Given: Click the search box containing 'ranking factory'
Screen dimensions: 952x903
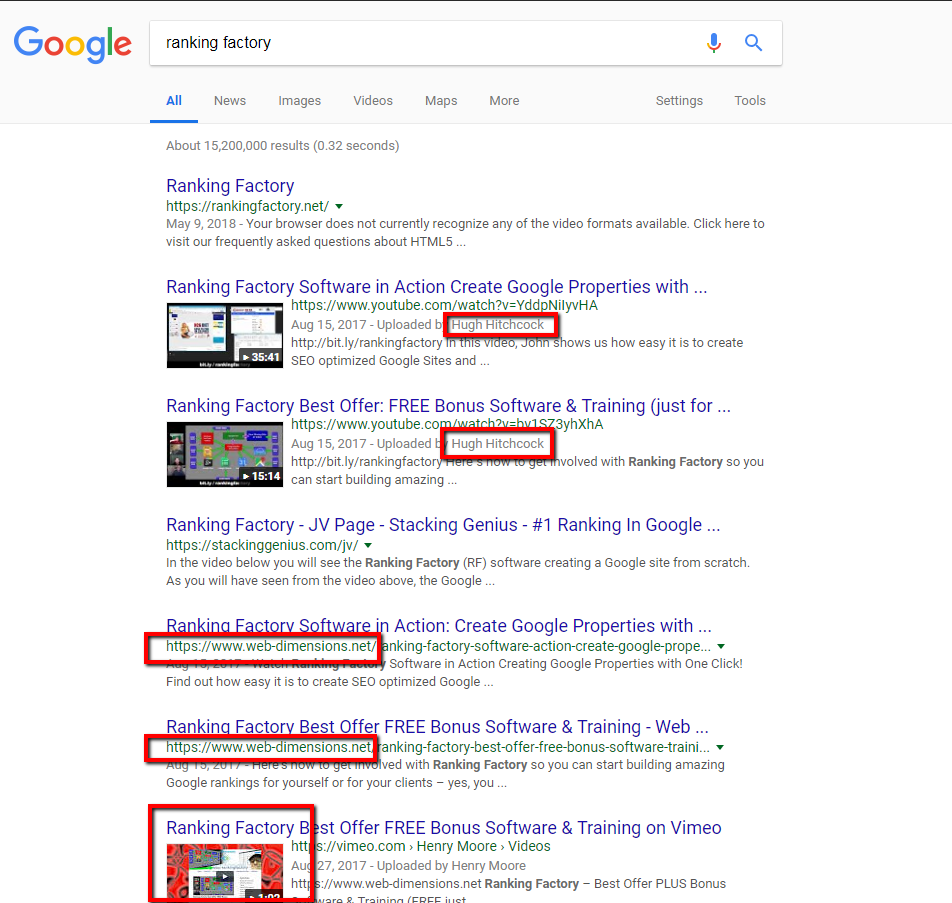Looking at the screenshot, I should 466,43.
